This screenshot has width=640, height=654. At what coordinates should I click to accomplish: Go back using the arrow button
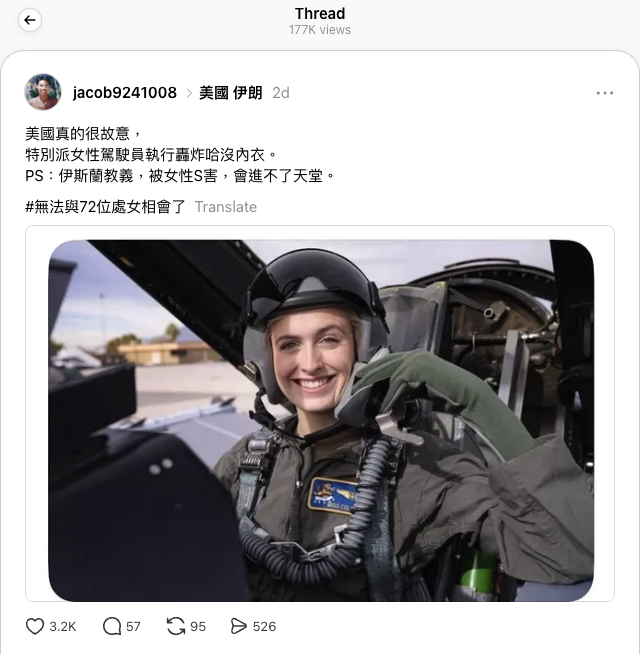pos(30,20)
